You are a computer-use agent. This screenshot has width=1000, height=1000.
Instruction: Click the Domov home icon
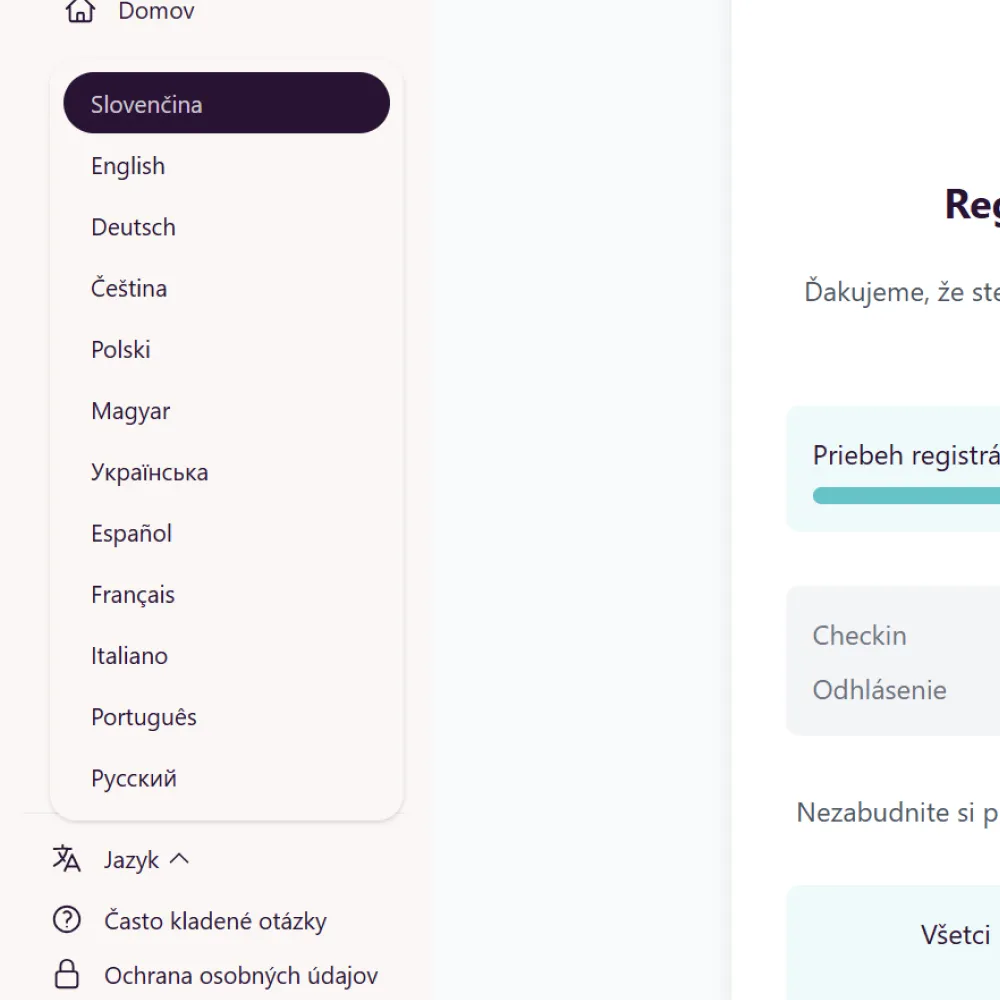coord(80,11)
